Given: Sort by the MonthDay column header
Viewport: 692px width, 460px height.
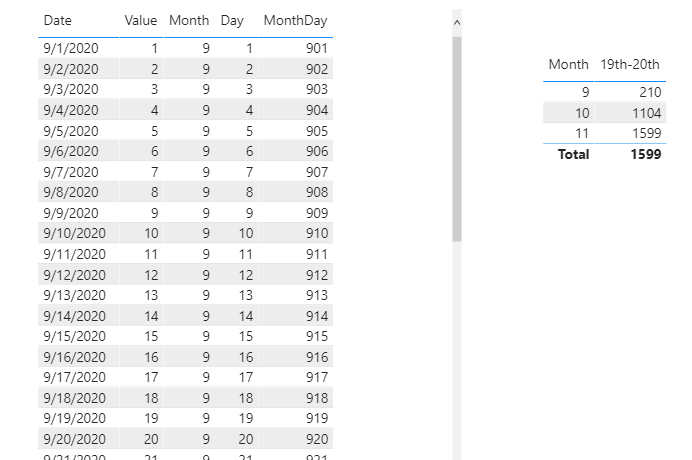Looking at the screenshot, I should click(295, 20).
